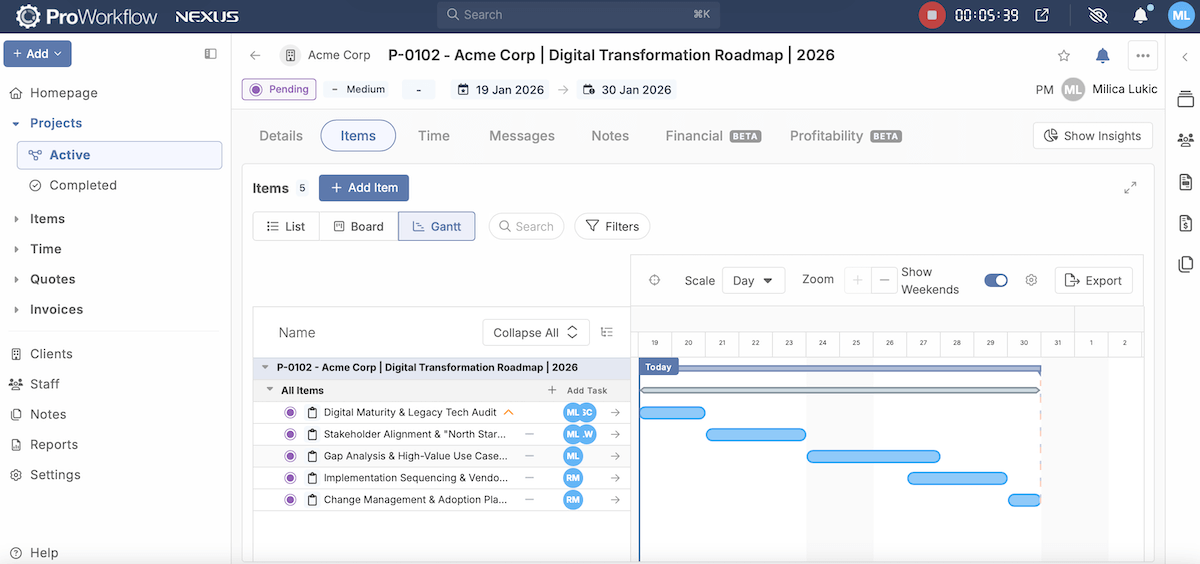Image resolution: width=1200 pixels, height=564 pixels.
Task: Change the Medium priority selector
Action: pos(359,89)
